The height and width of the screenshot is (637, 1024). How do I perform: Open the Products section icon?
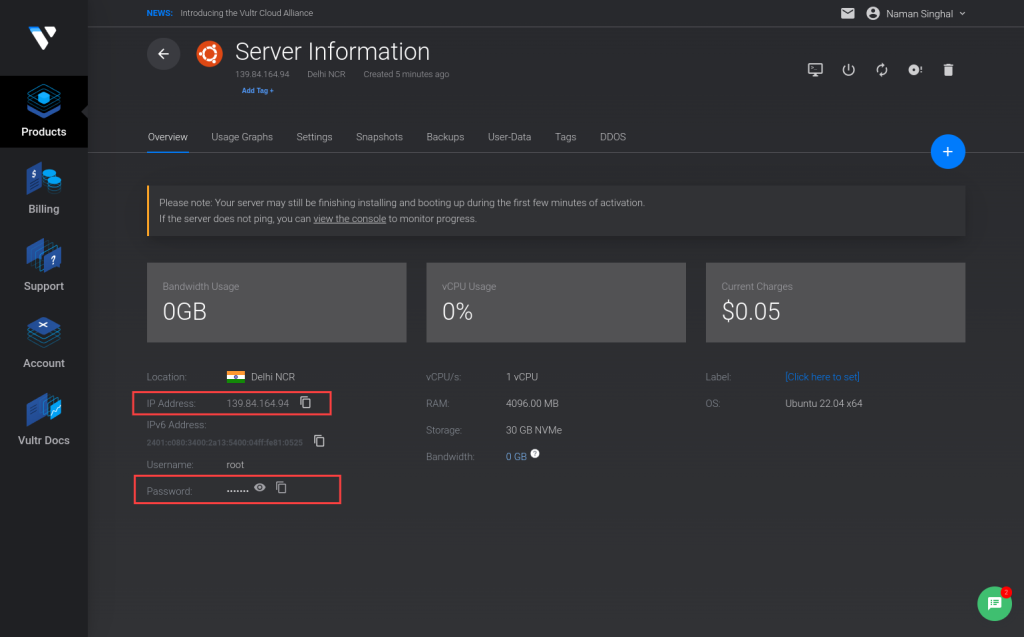point(44,101)
